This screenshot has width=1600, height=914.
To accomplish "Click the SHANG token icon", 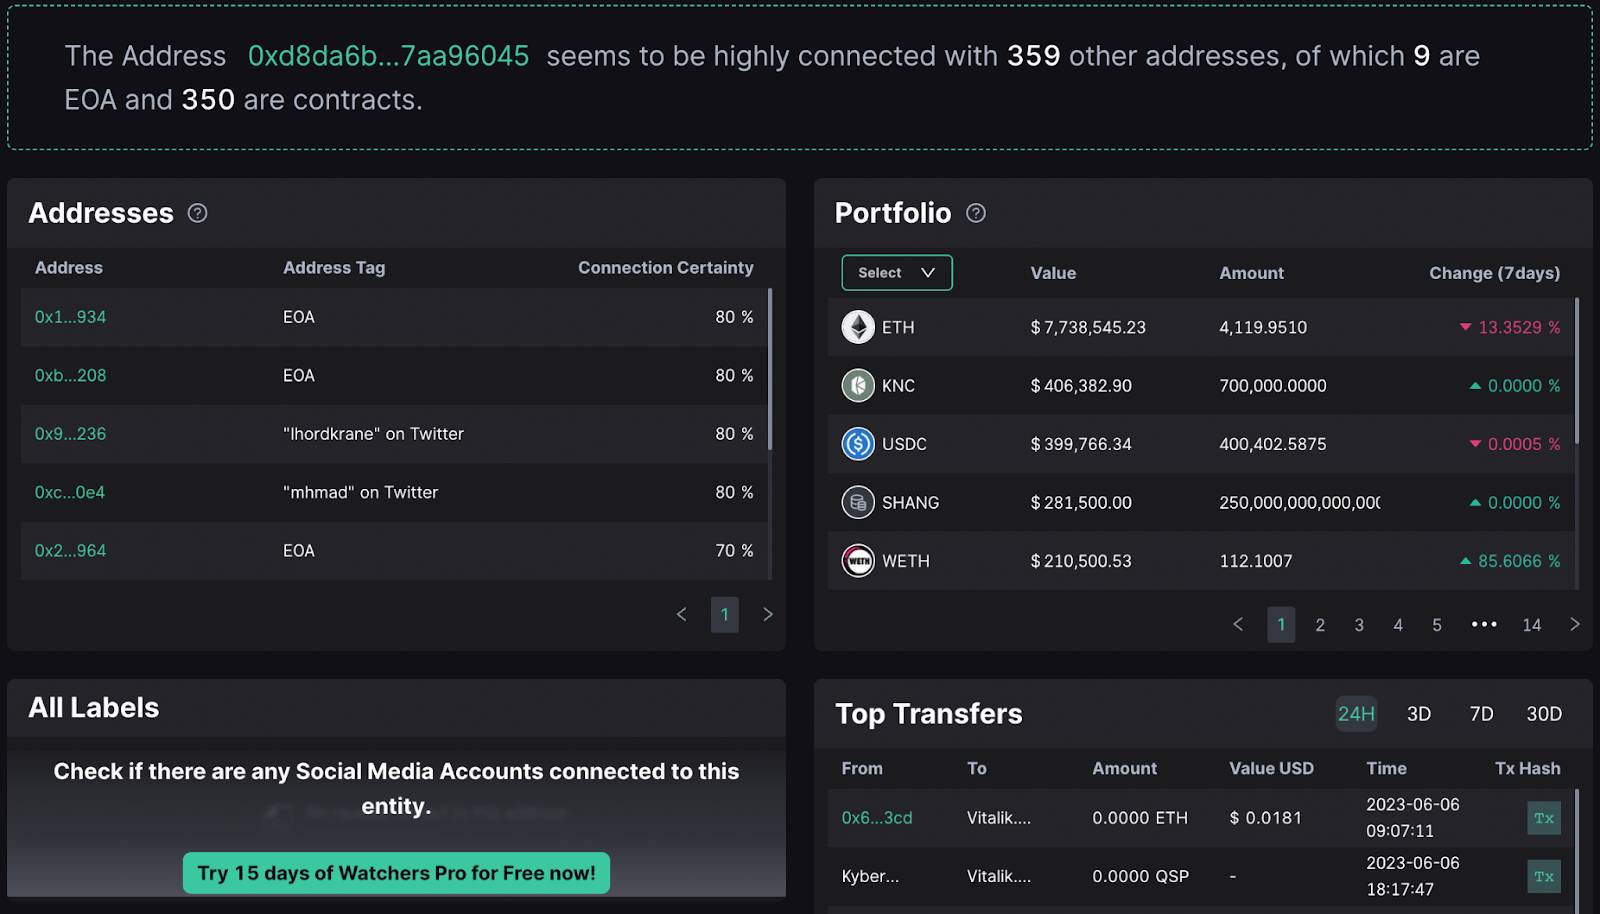I will (x=858, y=502).
